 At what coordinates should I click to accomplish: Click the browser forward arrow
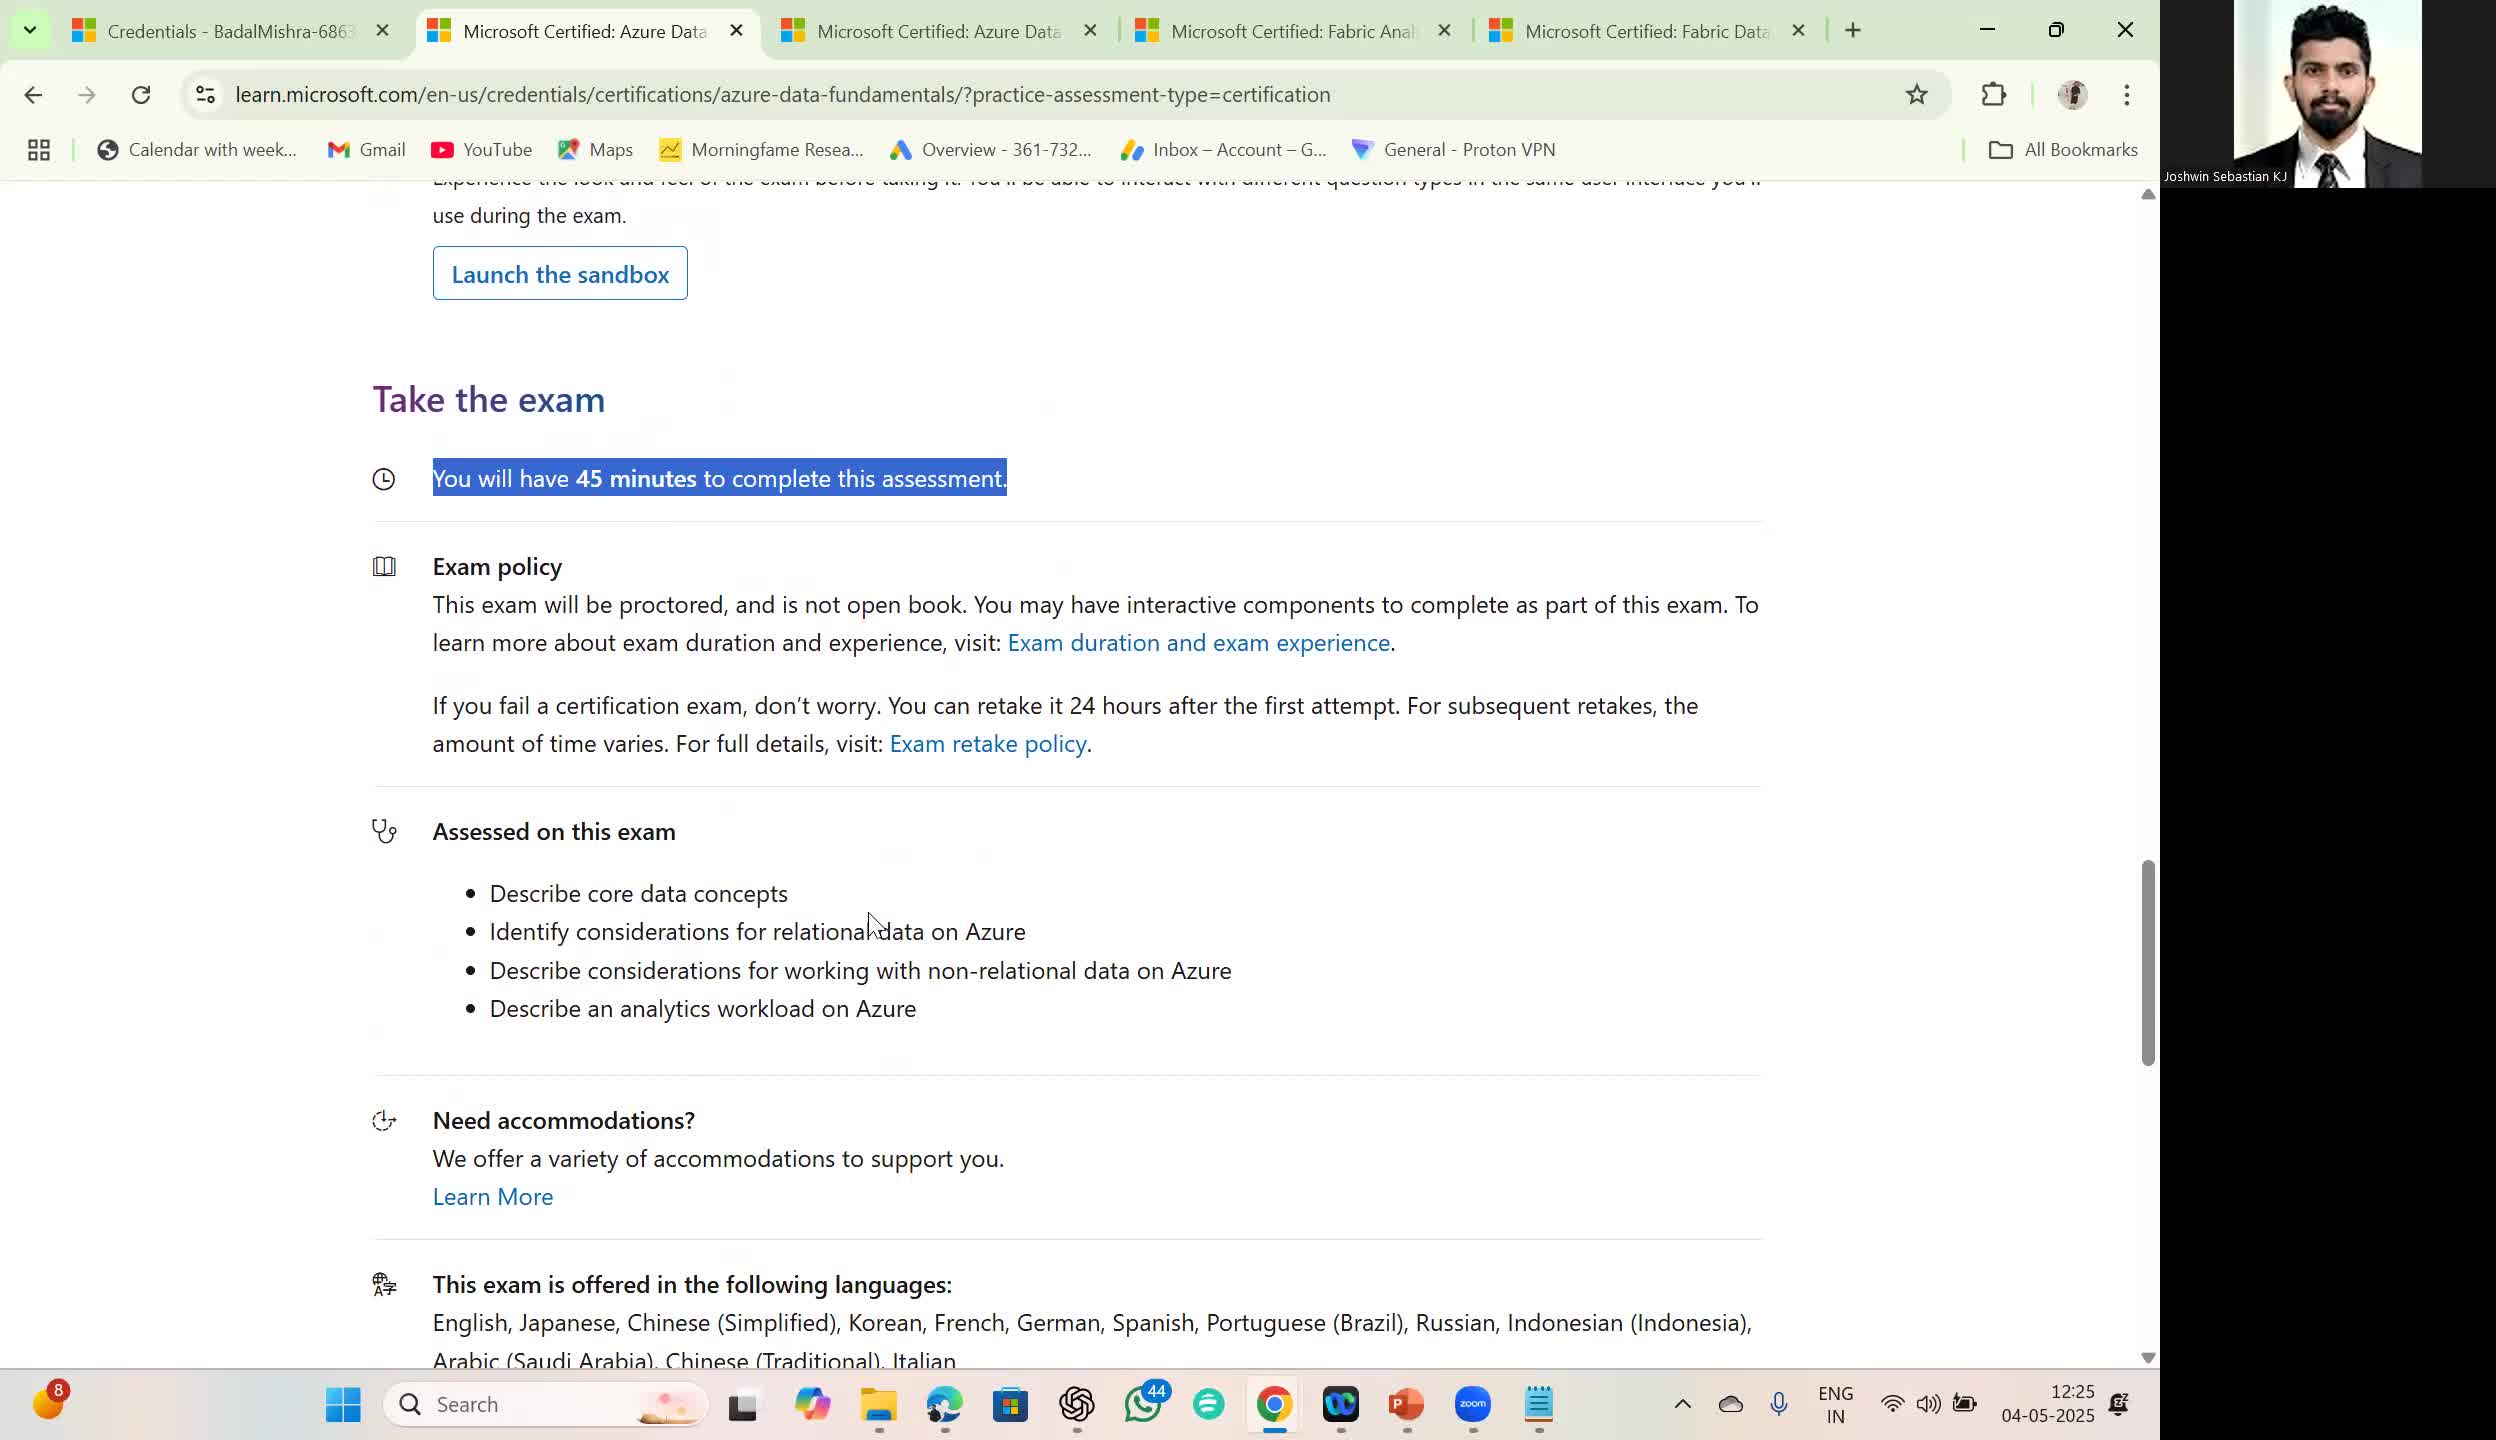87,95
